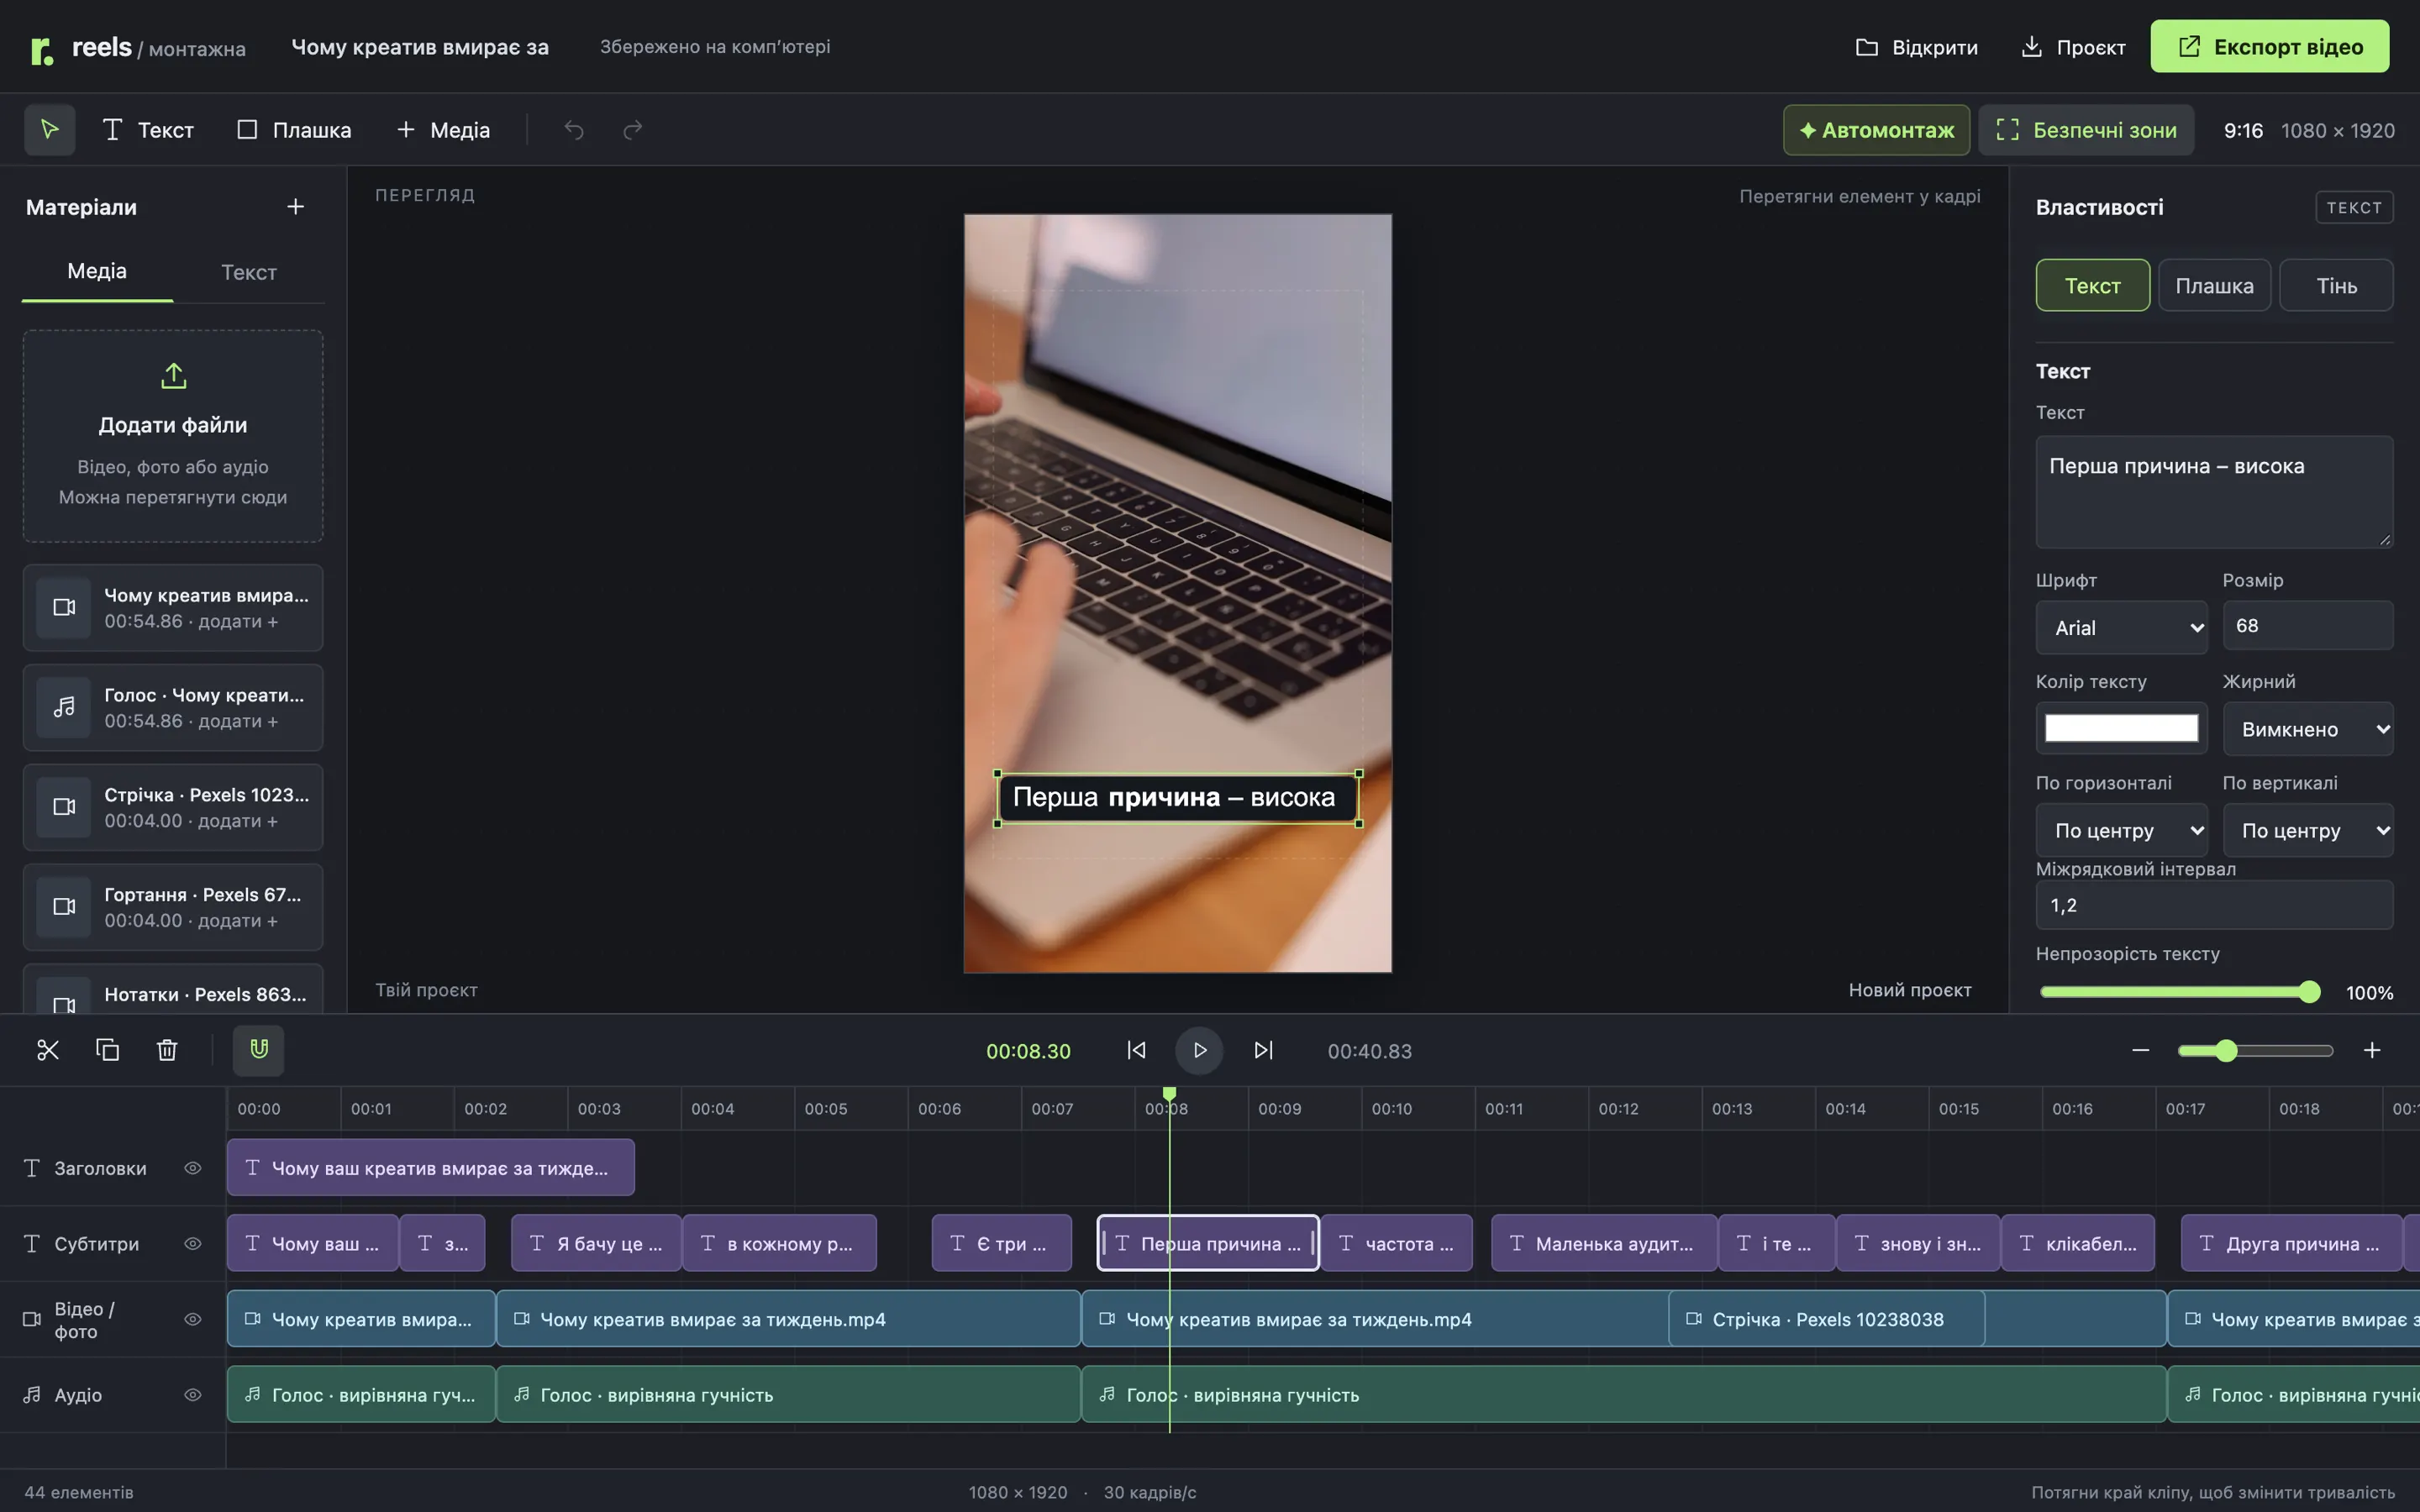Click the Розмір field showing 68

pyautogui.click(x=2308, y=626)
